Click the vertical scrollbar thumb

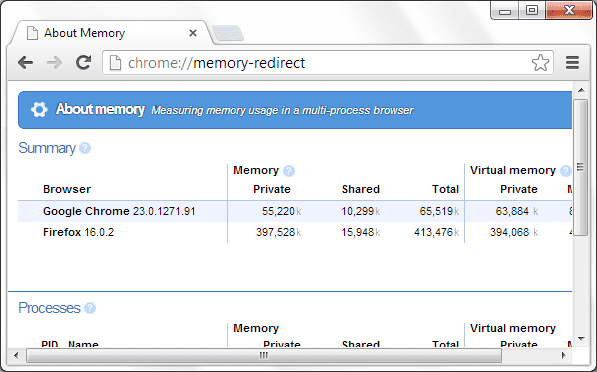click(581, 168)
